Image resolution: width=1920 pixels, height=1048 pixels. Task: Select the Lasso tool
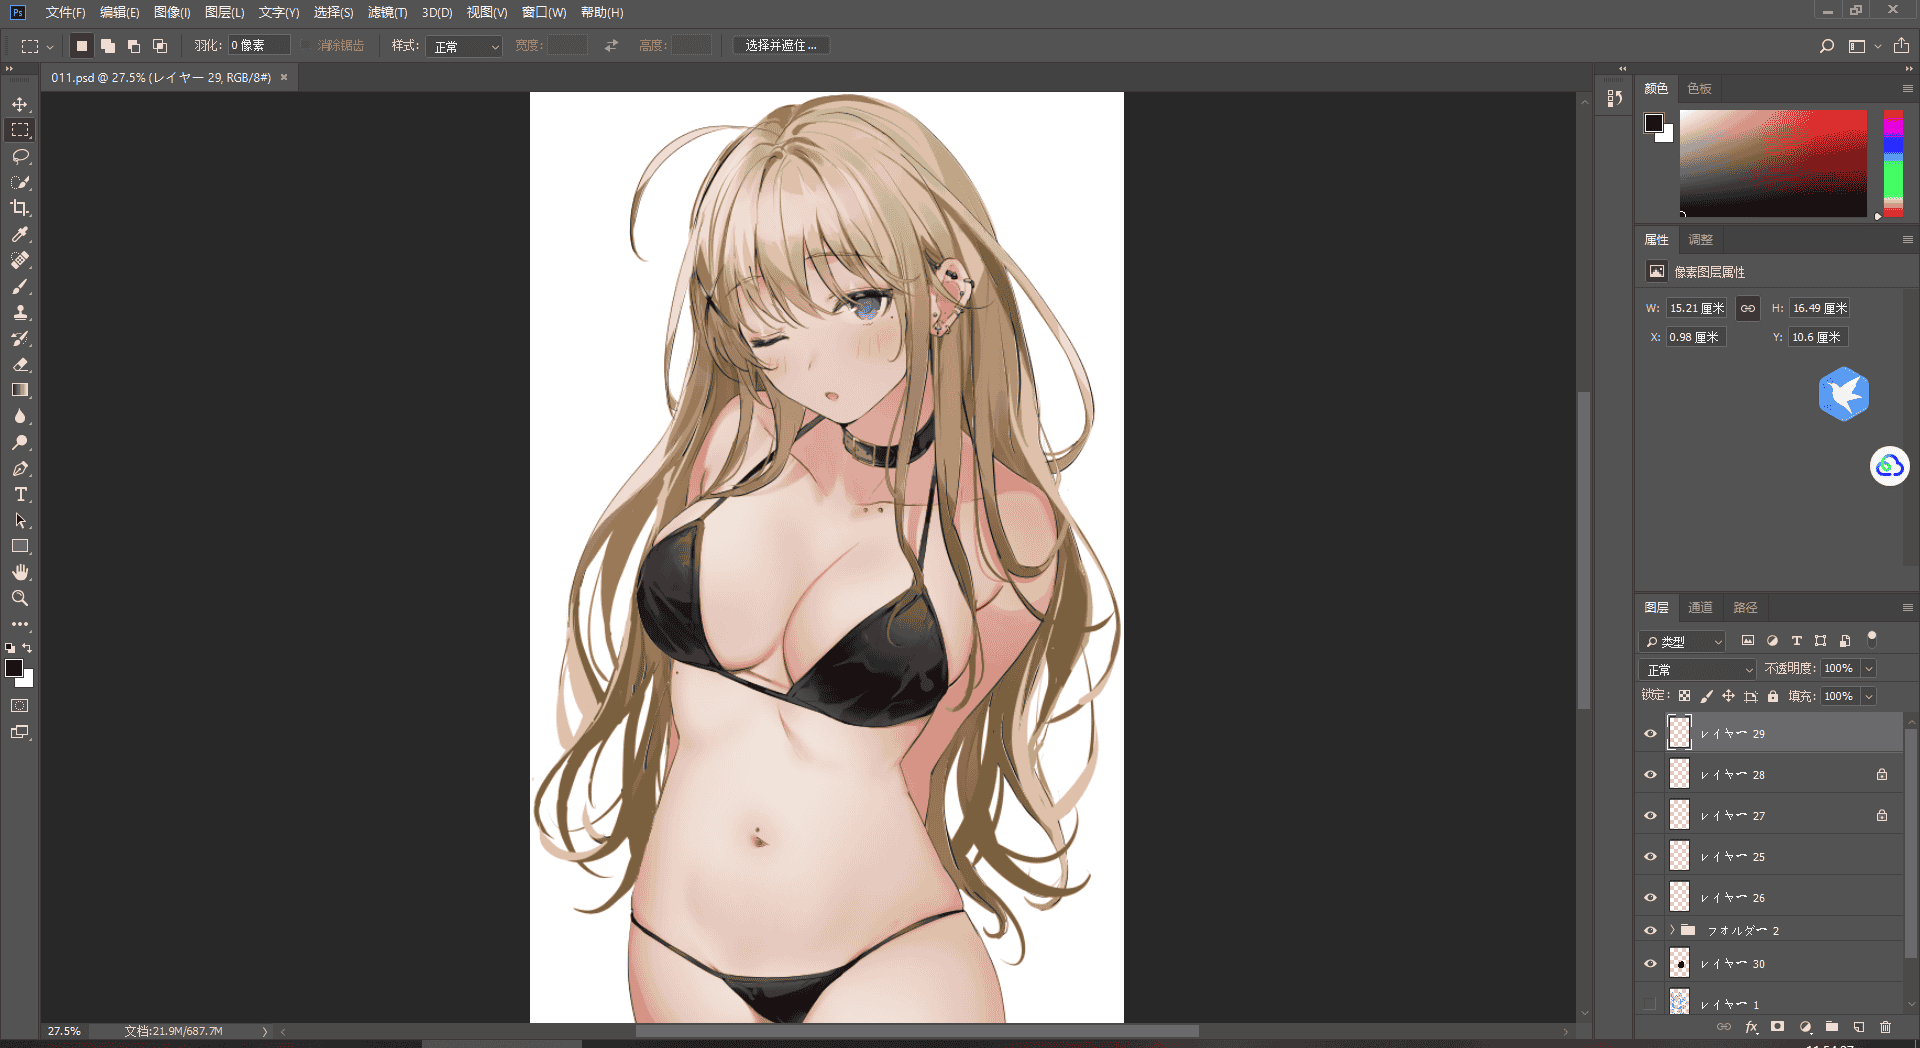(20, 156)
